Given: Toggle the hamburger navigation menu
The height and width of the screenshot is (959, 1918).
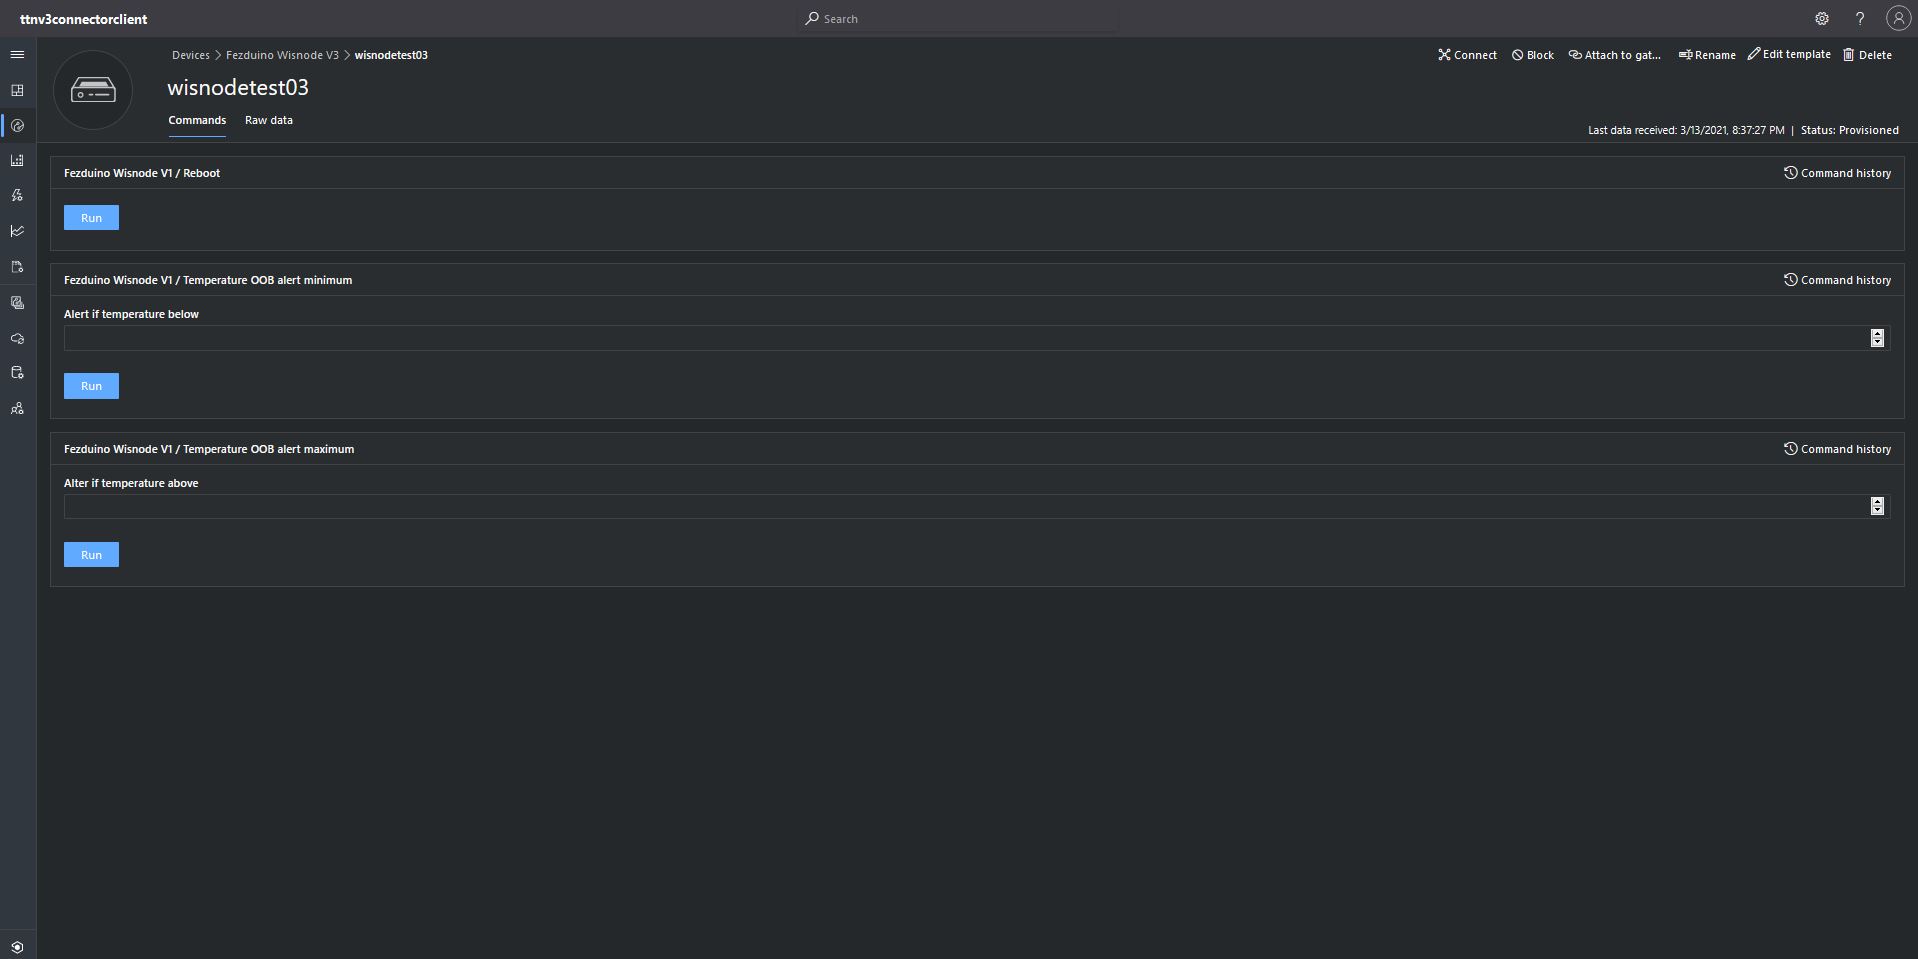Looking at the screenshot, I should click(x=17, y=54).
